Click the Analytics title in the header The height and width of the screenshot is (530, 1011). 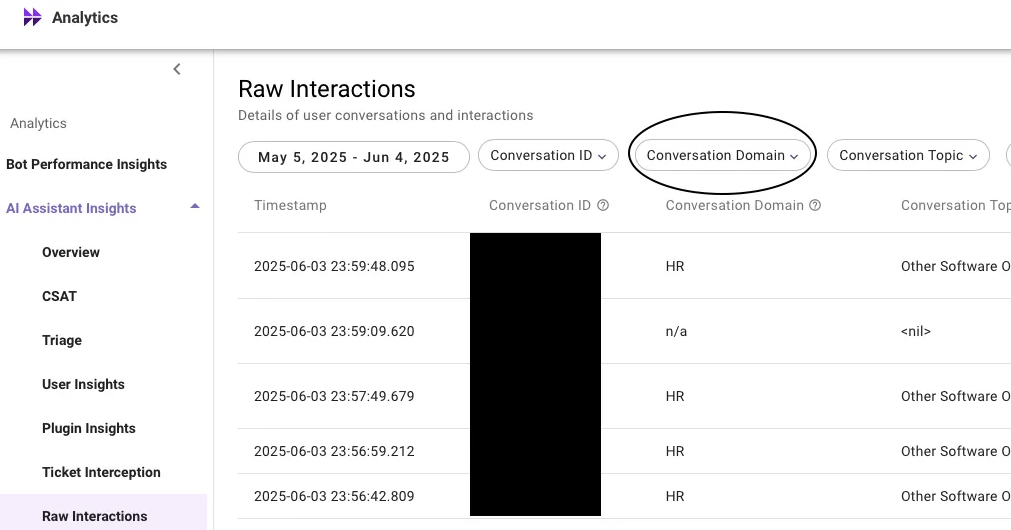(85, 18)
